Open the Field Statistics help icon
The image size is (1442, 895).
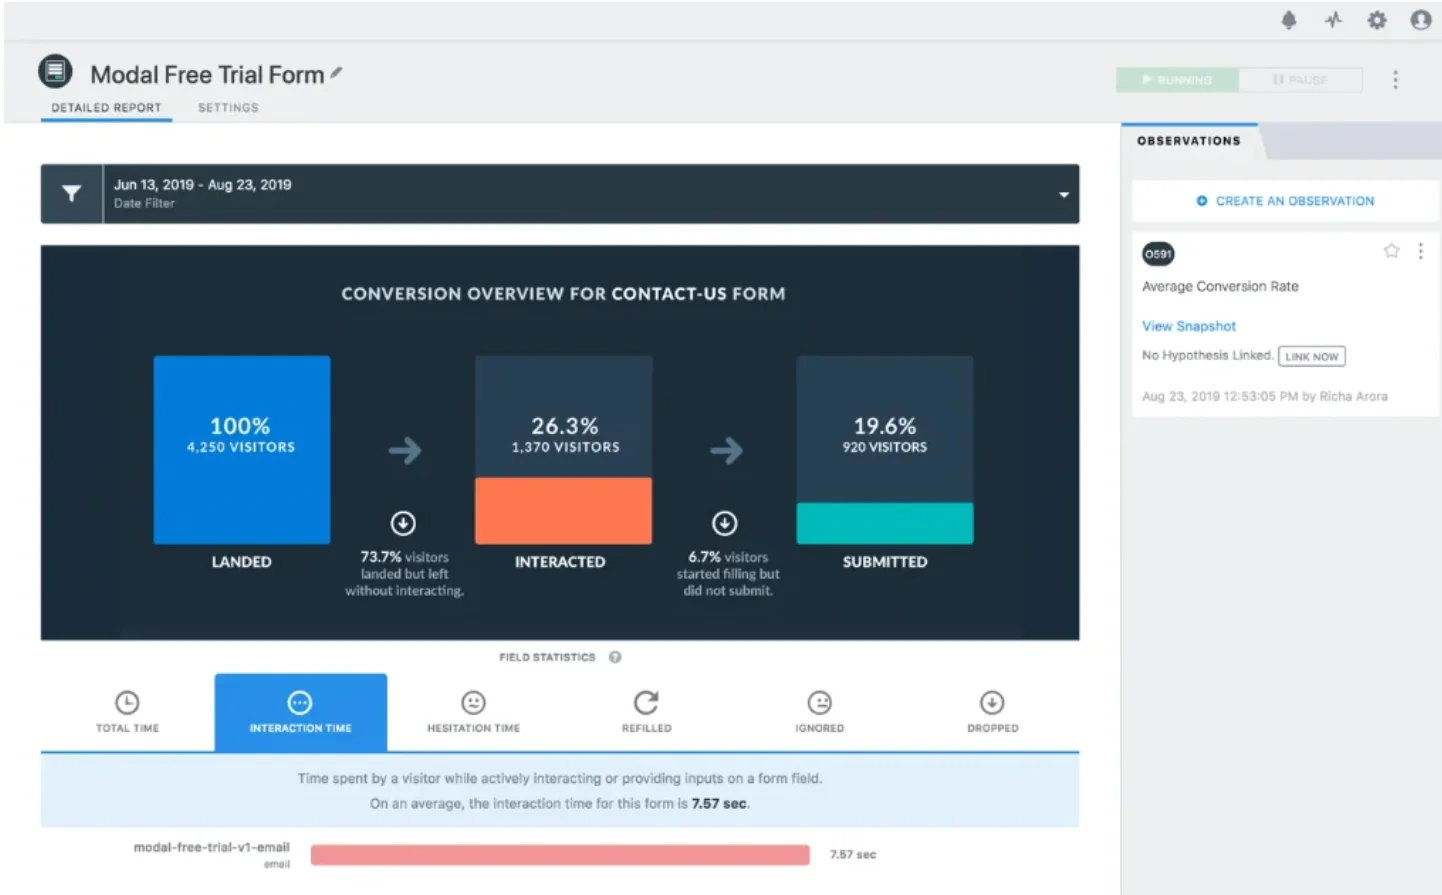click(x=615, y=657)
